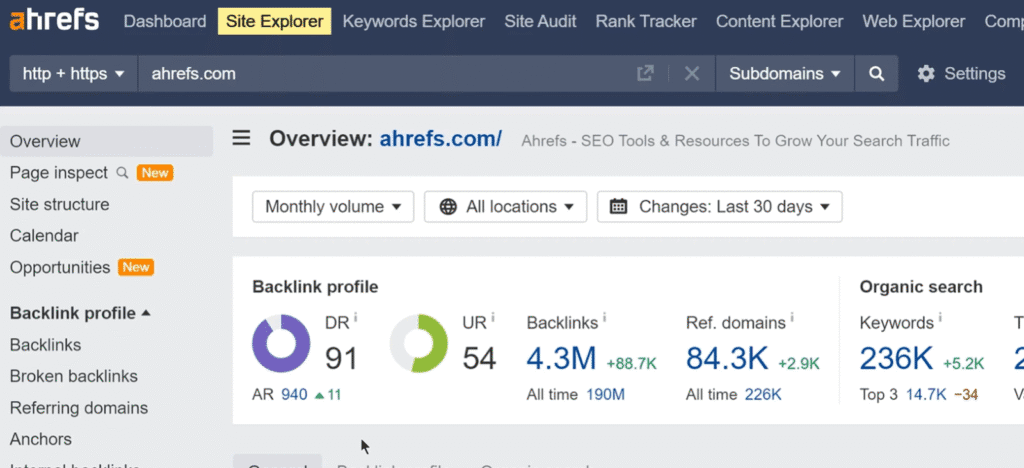Toggle the hamburger sidebar menu icon
This screenshot has height=468, width=1024.
(x=242, y=138)
